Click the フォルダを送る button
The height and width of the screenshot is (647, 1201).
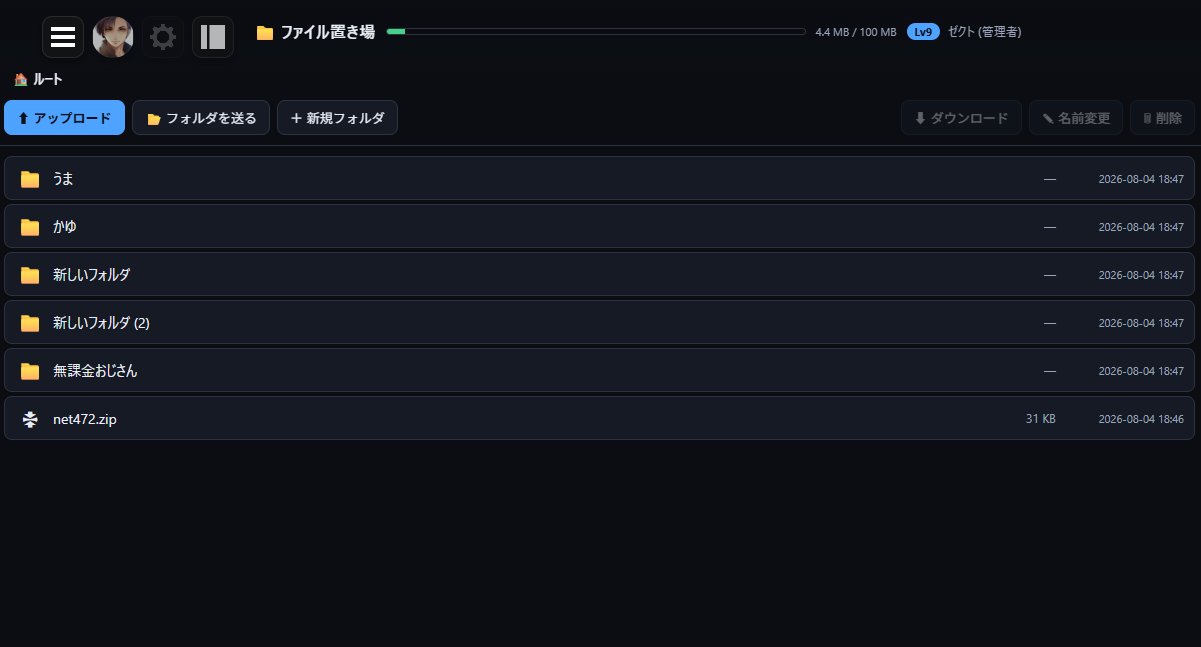201,117
